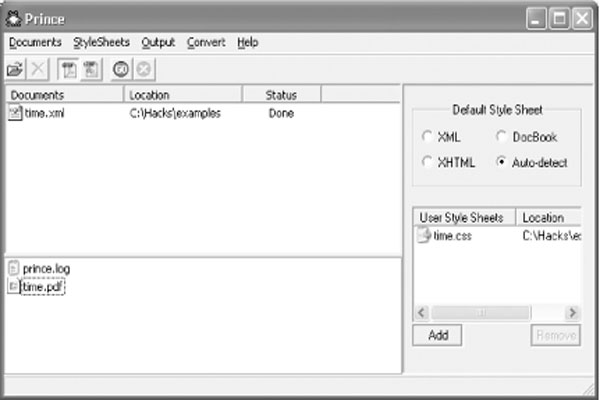
Task: Click the Location column header in documents list
Action: (183, 95)
